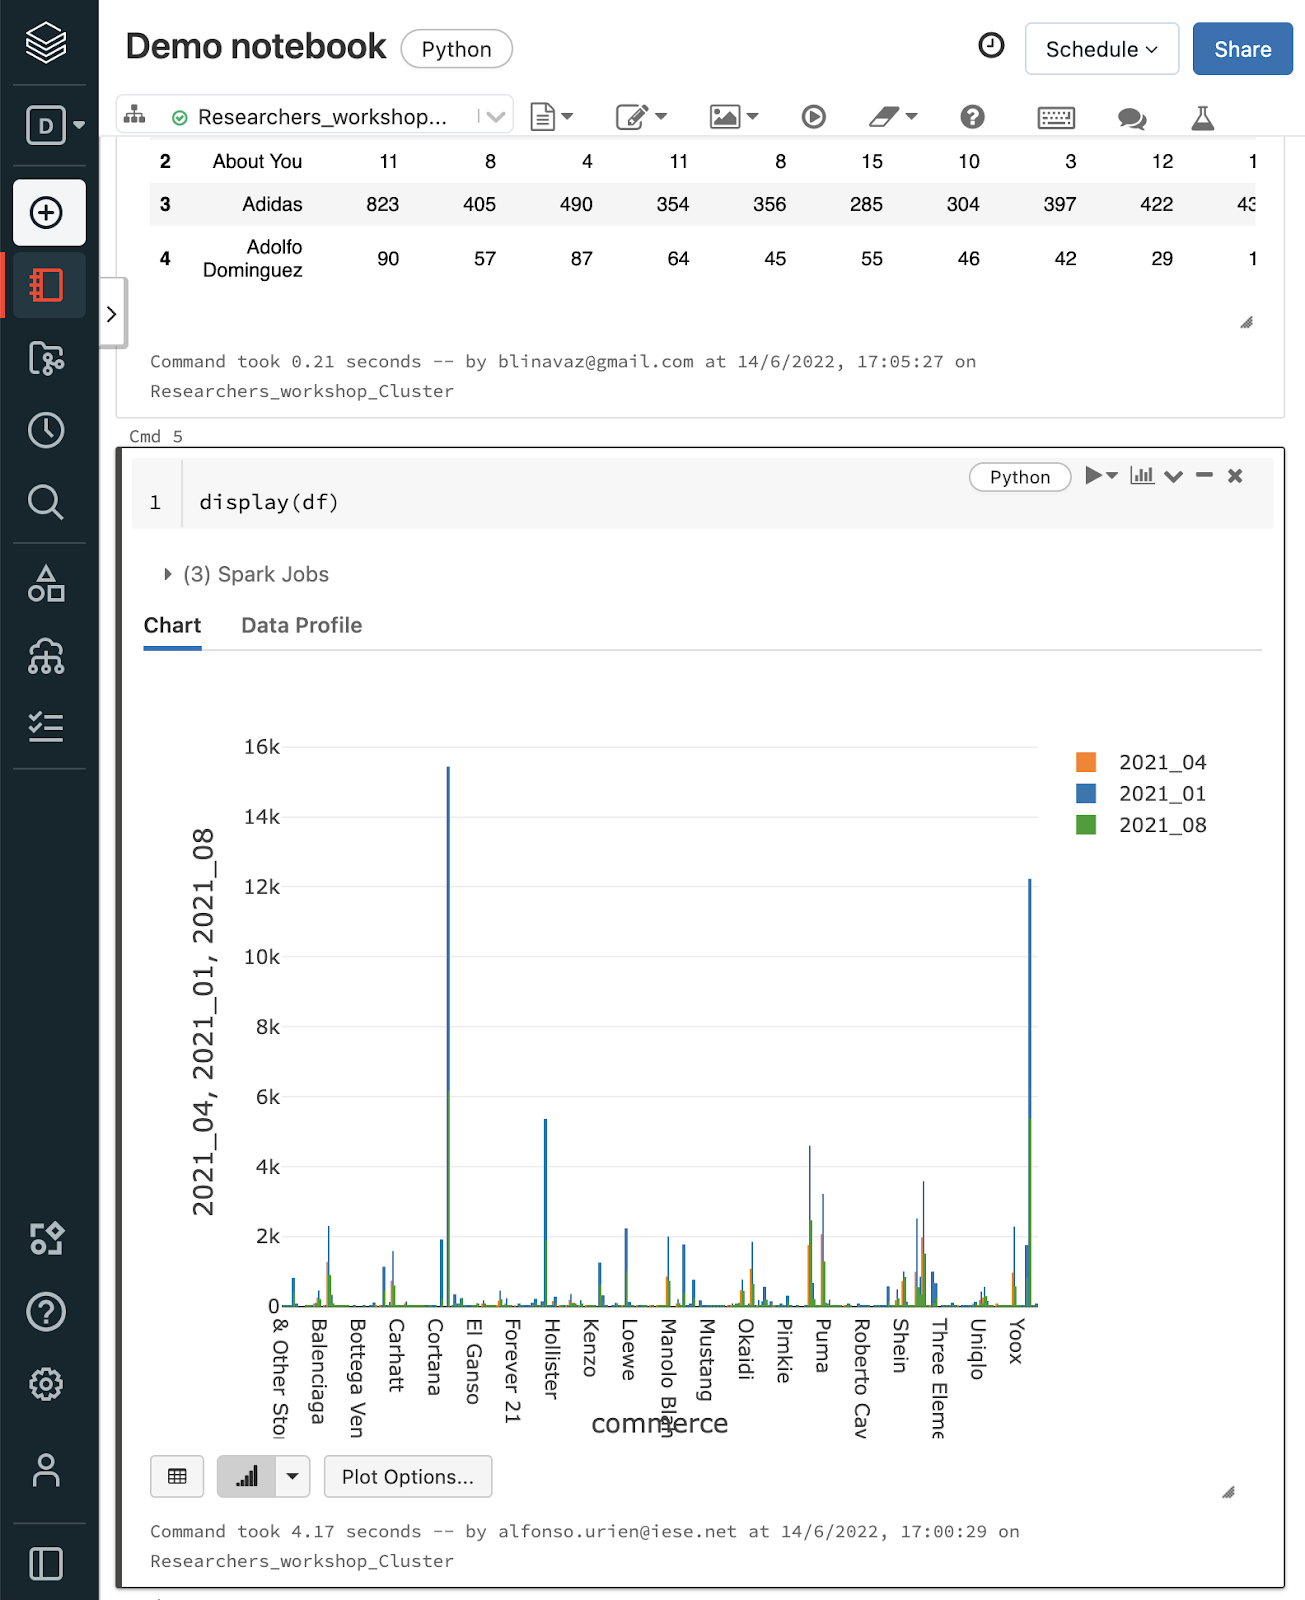Click the Create plus icon in sidebar
The height and width of the screenshot is (1600, 1305).
click(47, 213)
